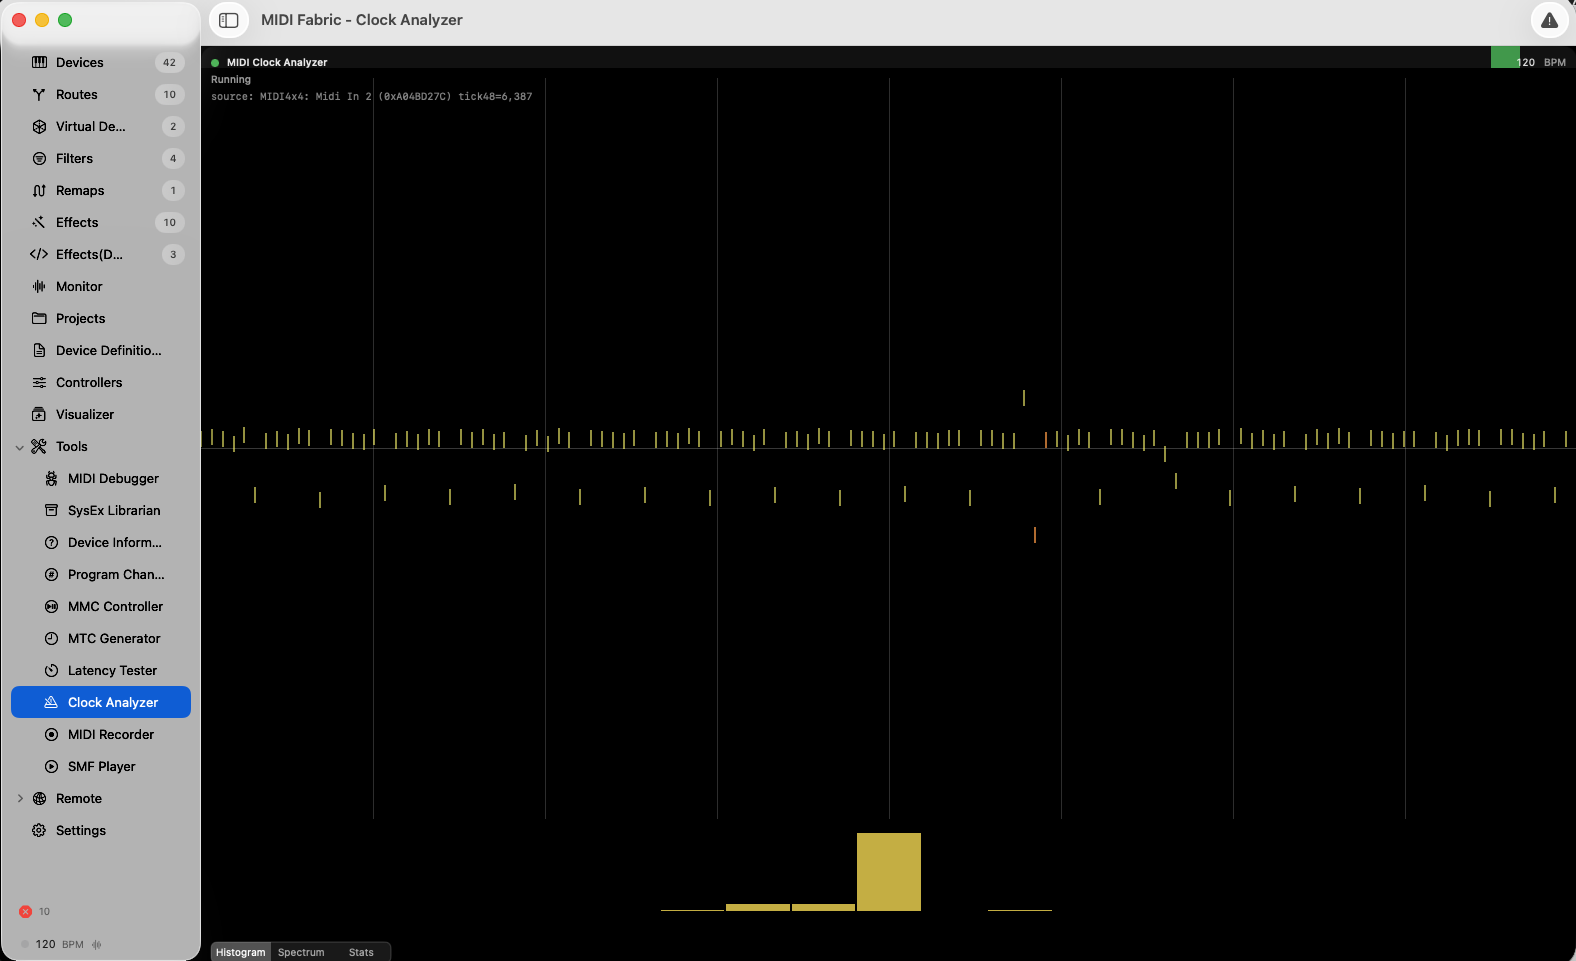
Task: Select the Projects sidebar item
Action: 101,318
